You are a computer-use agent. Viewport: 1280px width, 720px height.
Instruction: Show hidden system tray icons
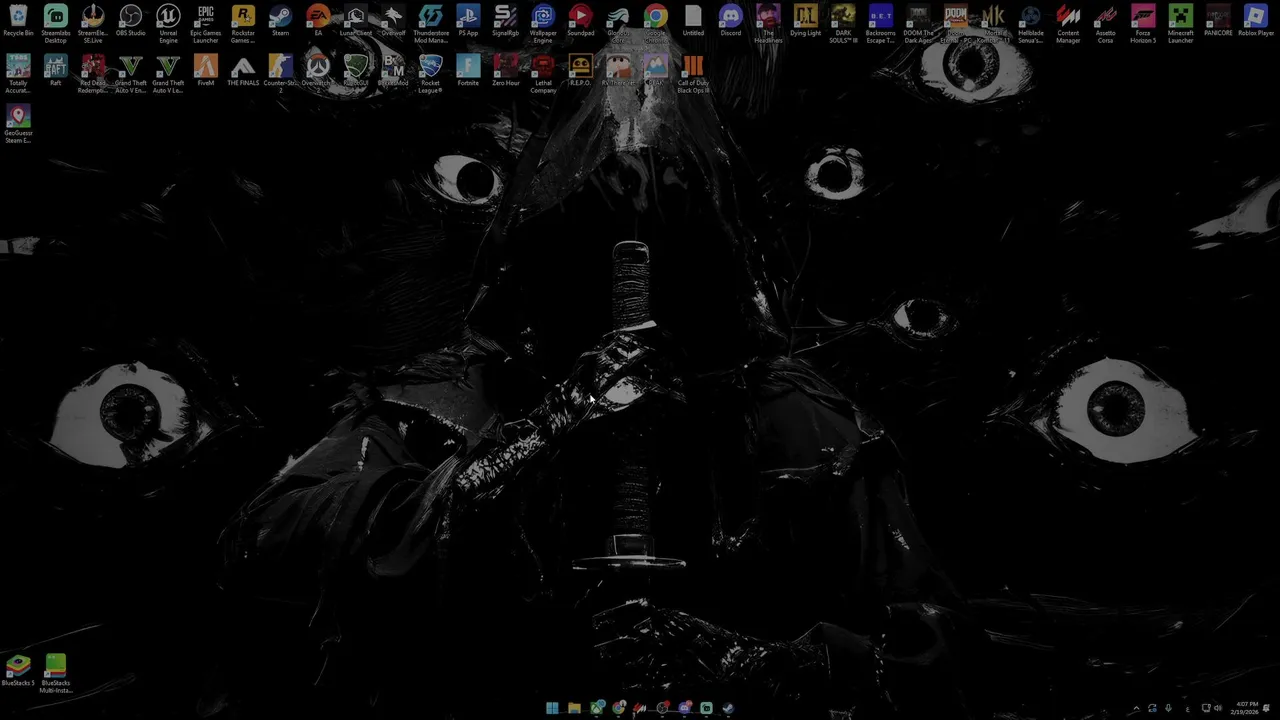click(x=1135, y=708)
